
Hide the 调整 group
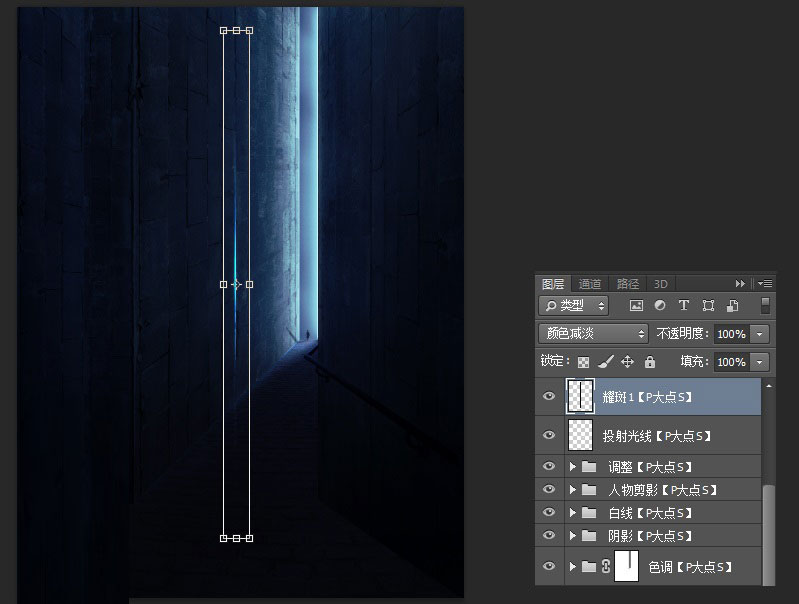(549, 466)
